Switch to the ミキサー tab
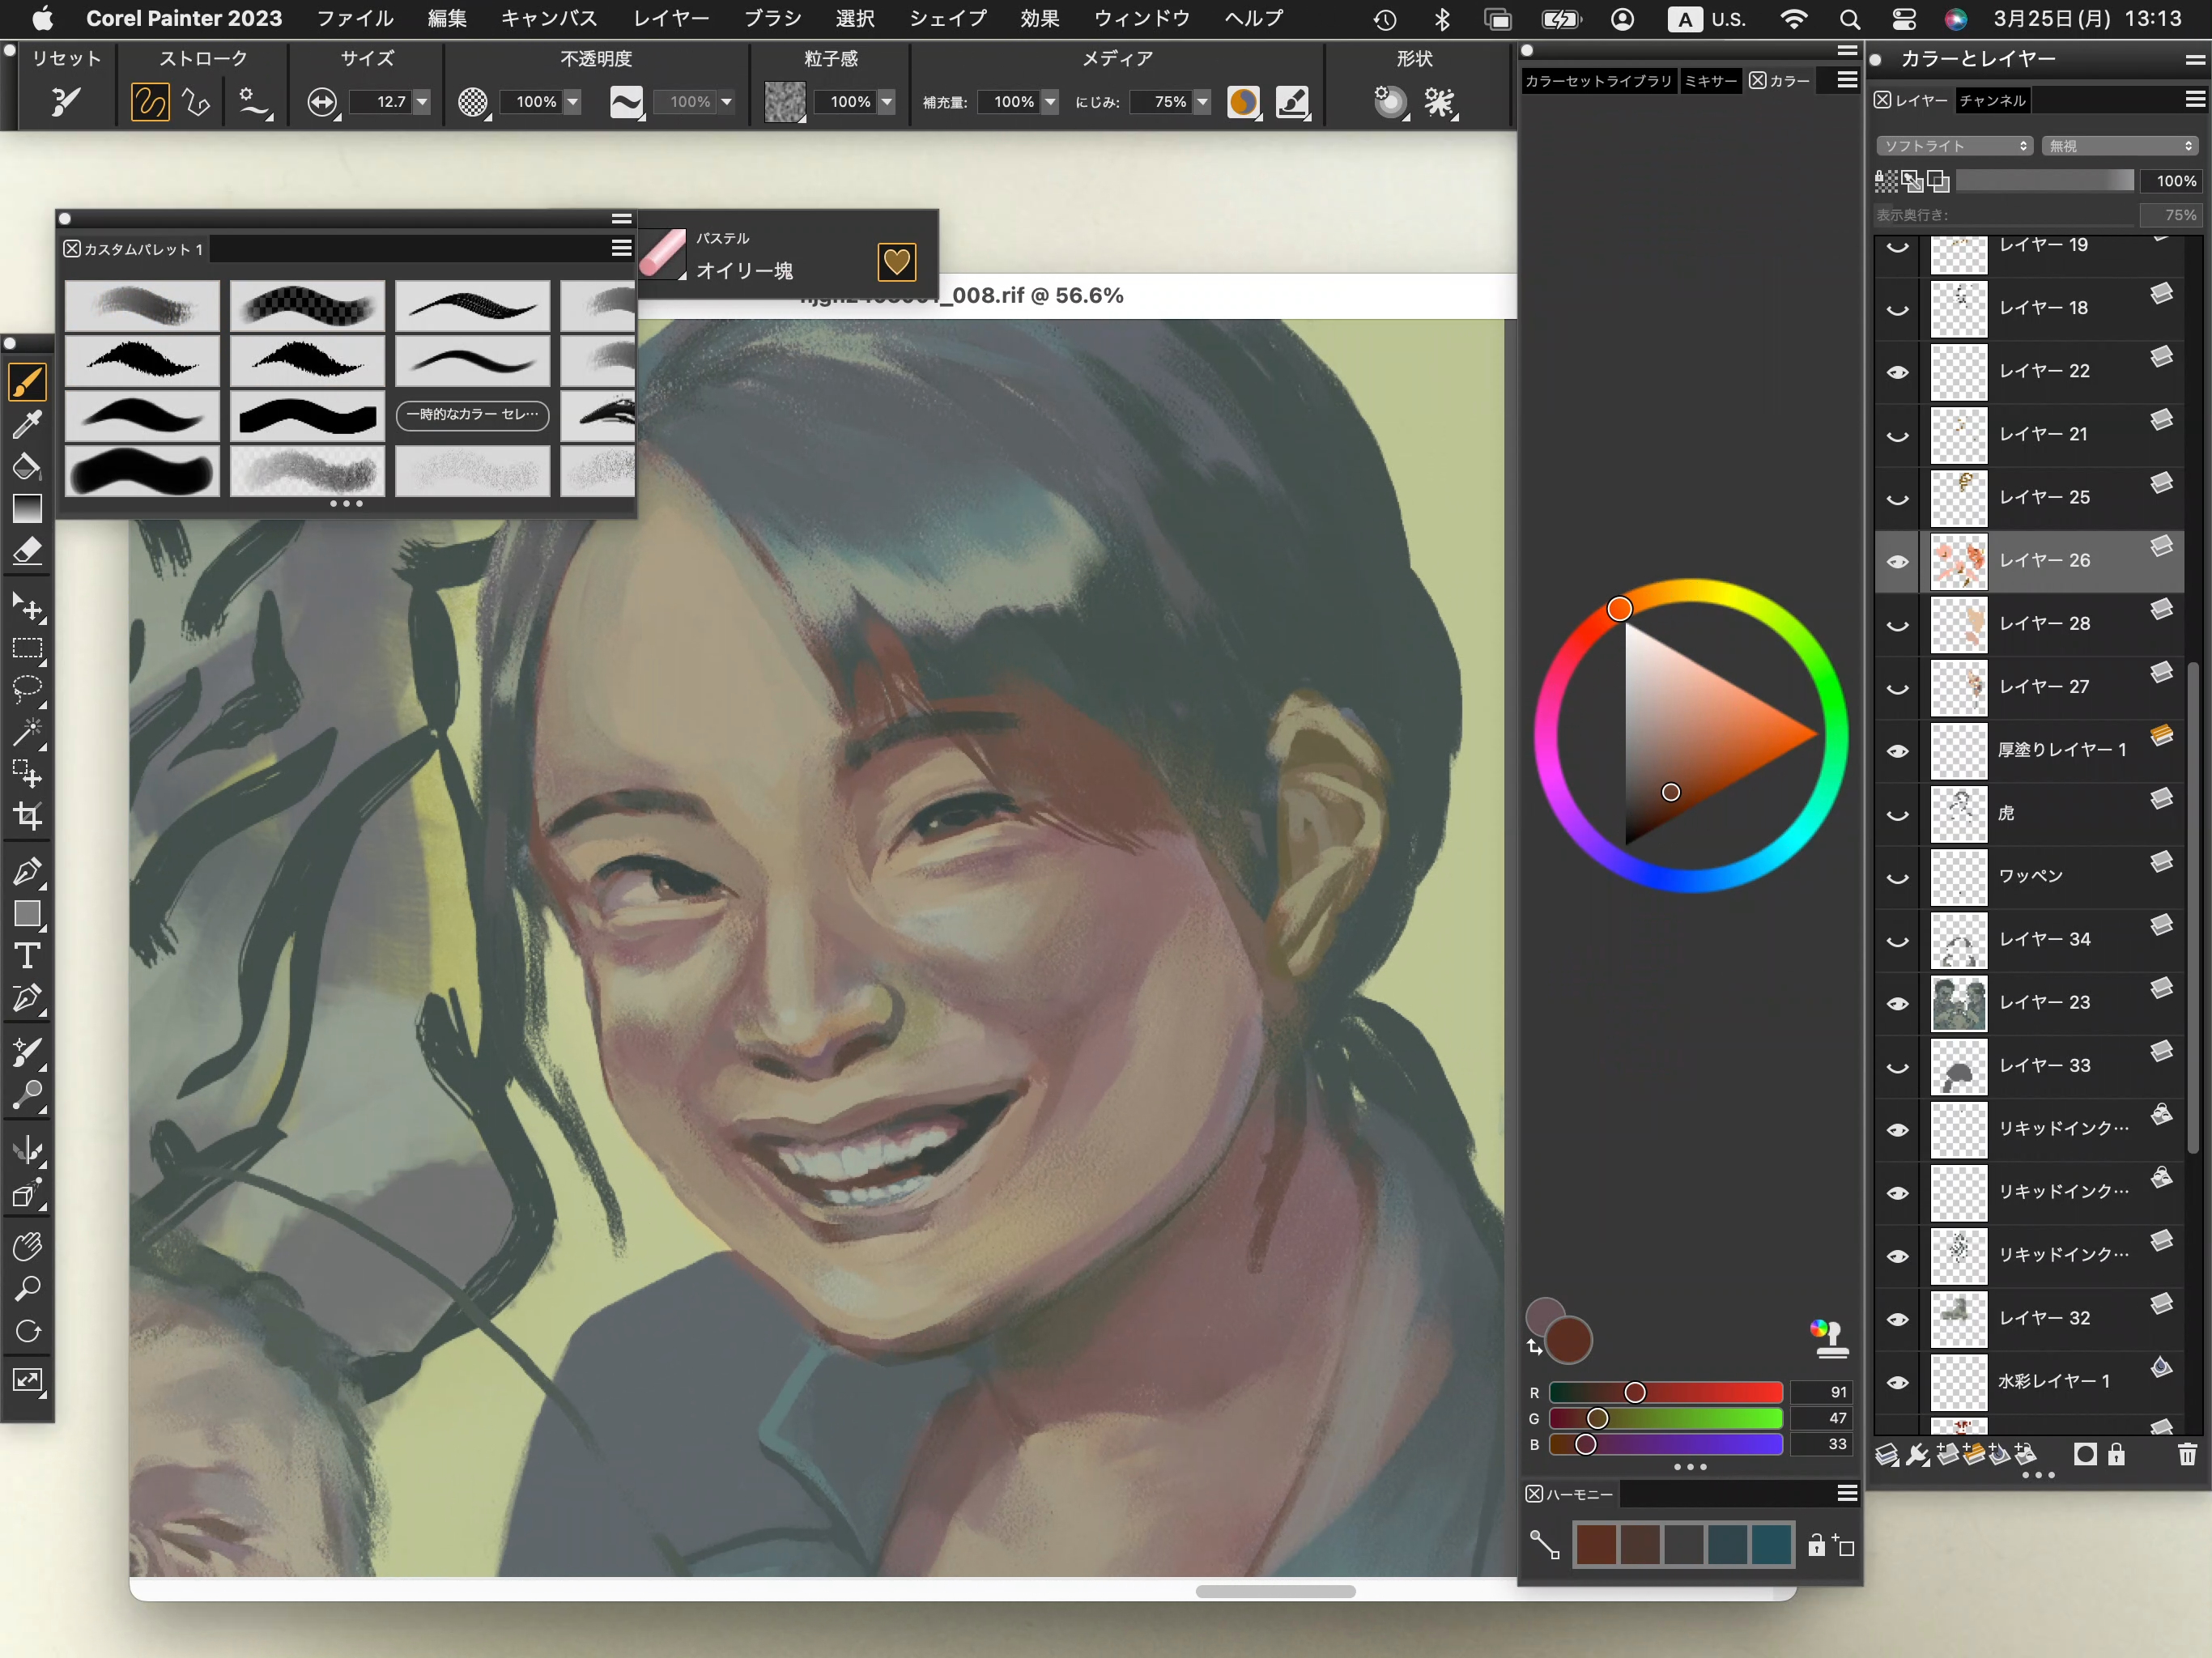Viewport: 2212px width, 1658px height. (1711, 81)
